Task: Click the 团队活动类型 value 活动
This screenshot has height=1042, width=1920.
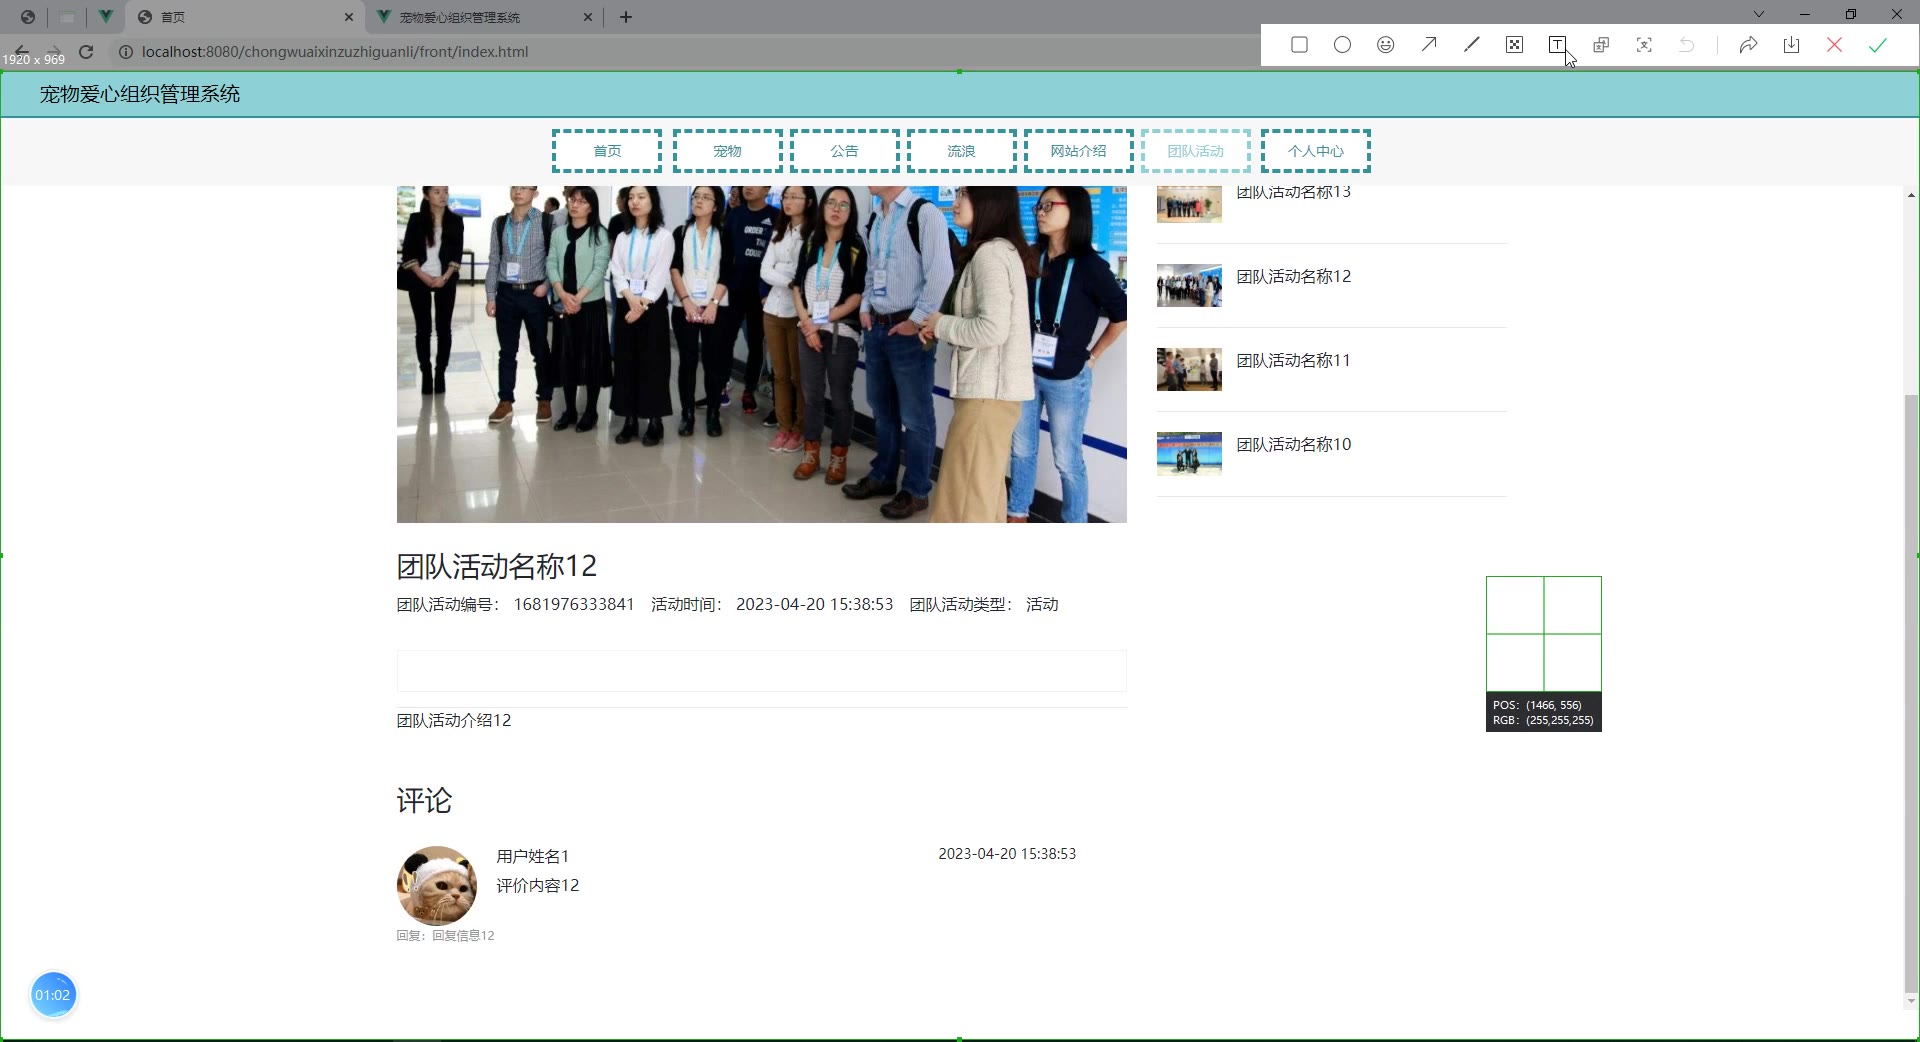Action: tap(1042, 605)
